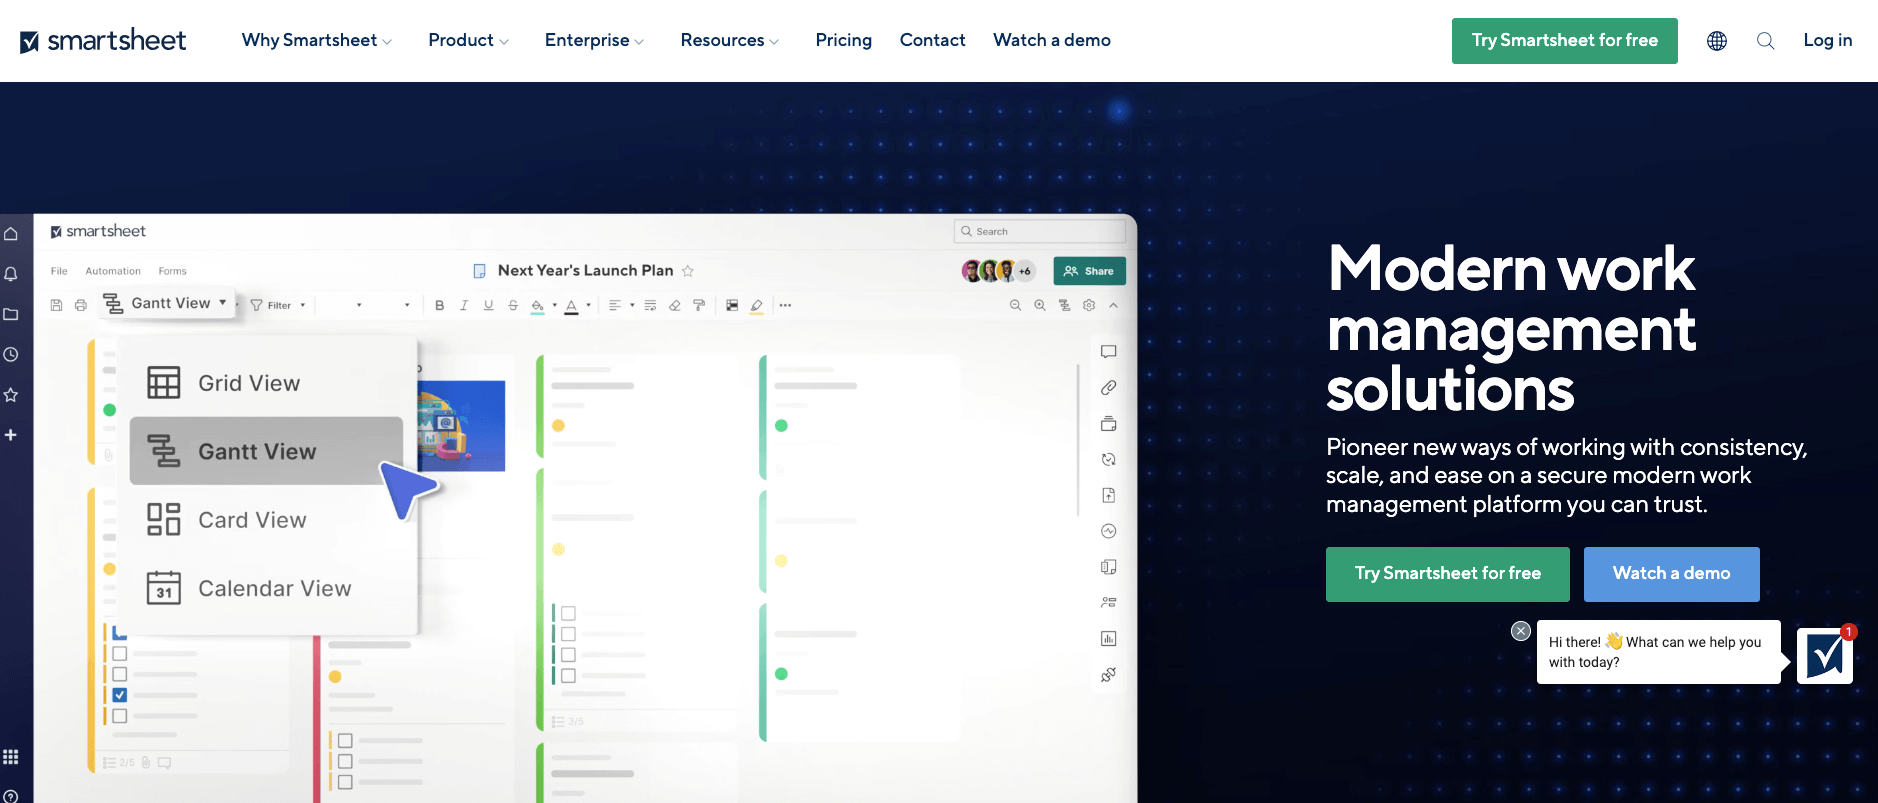The width and height of the screenshot is (1878, 803).
Task: Apply underline formatting
Action: pyautogui.click(x=488, y=305)
